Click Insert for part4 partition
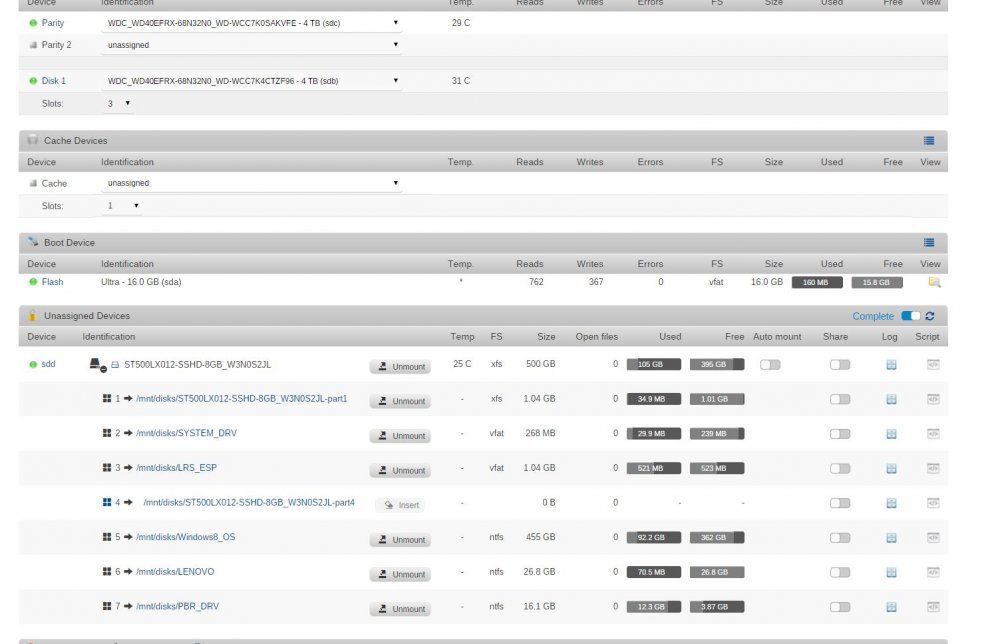Screen dimensions: 1000x644 coord(401,505)
